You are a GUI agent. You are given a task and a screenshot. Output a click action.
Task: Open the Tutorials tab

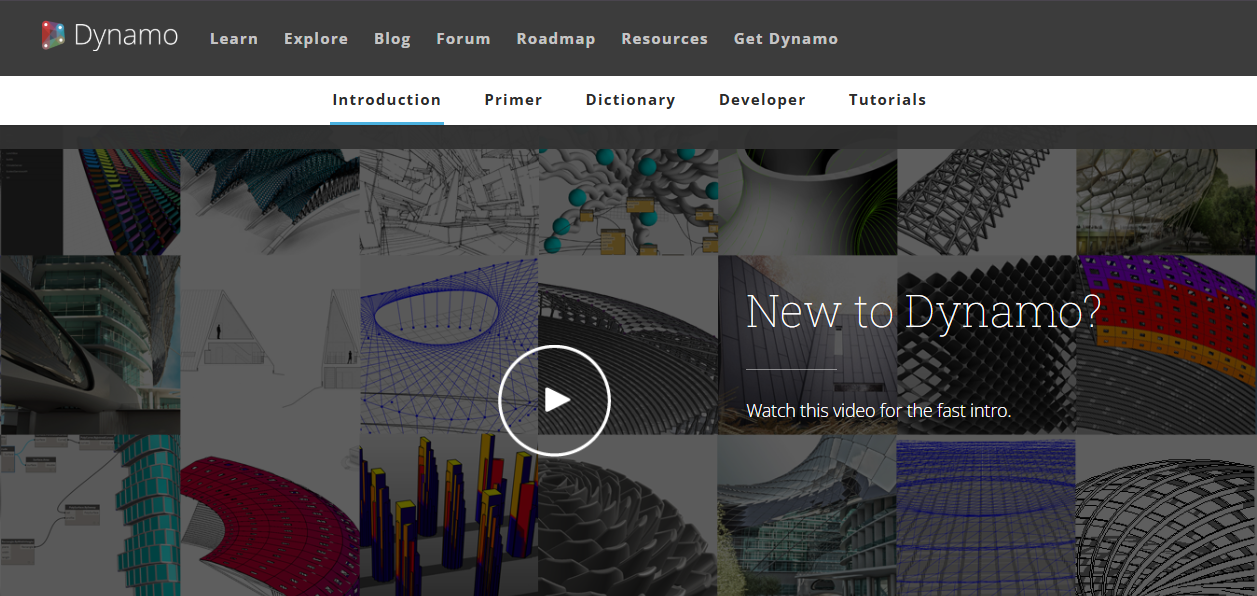[x=888, y=100]
